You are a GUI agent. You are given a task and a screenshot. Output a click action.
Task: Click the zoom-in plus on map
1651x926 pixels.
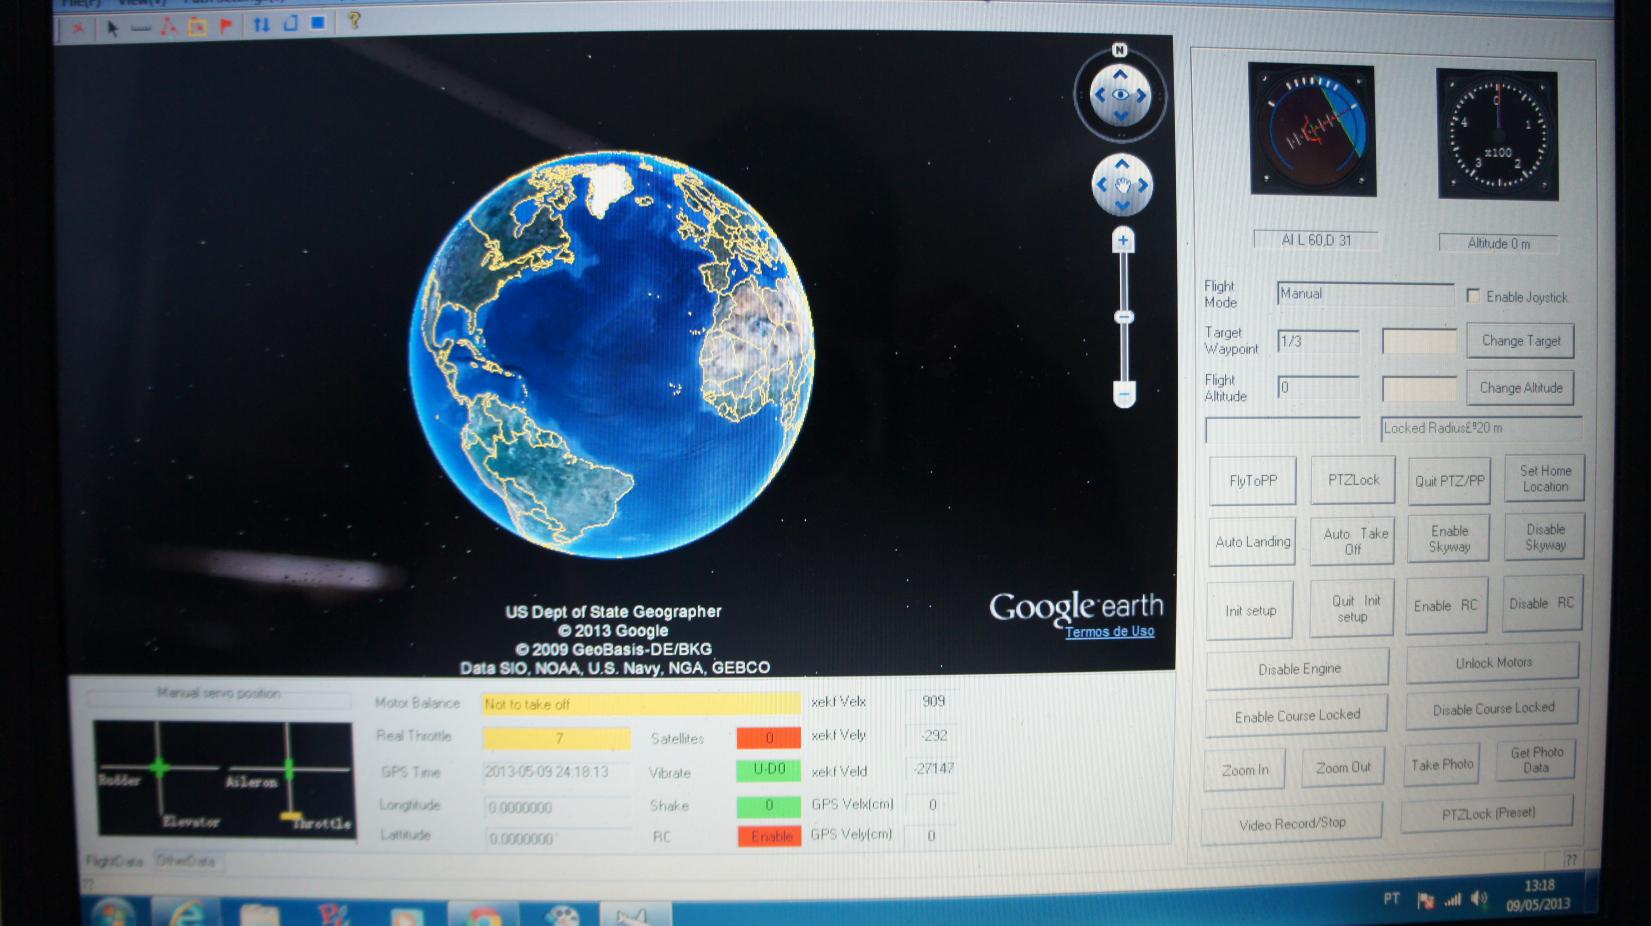pyautogui.click(x=1123, y=240)
